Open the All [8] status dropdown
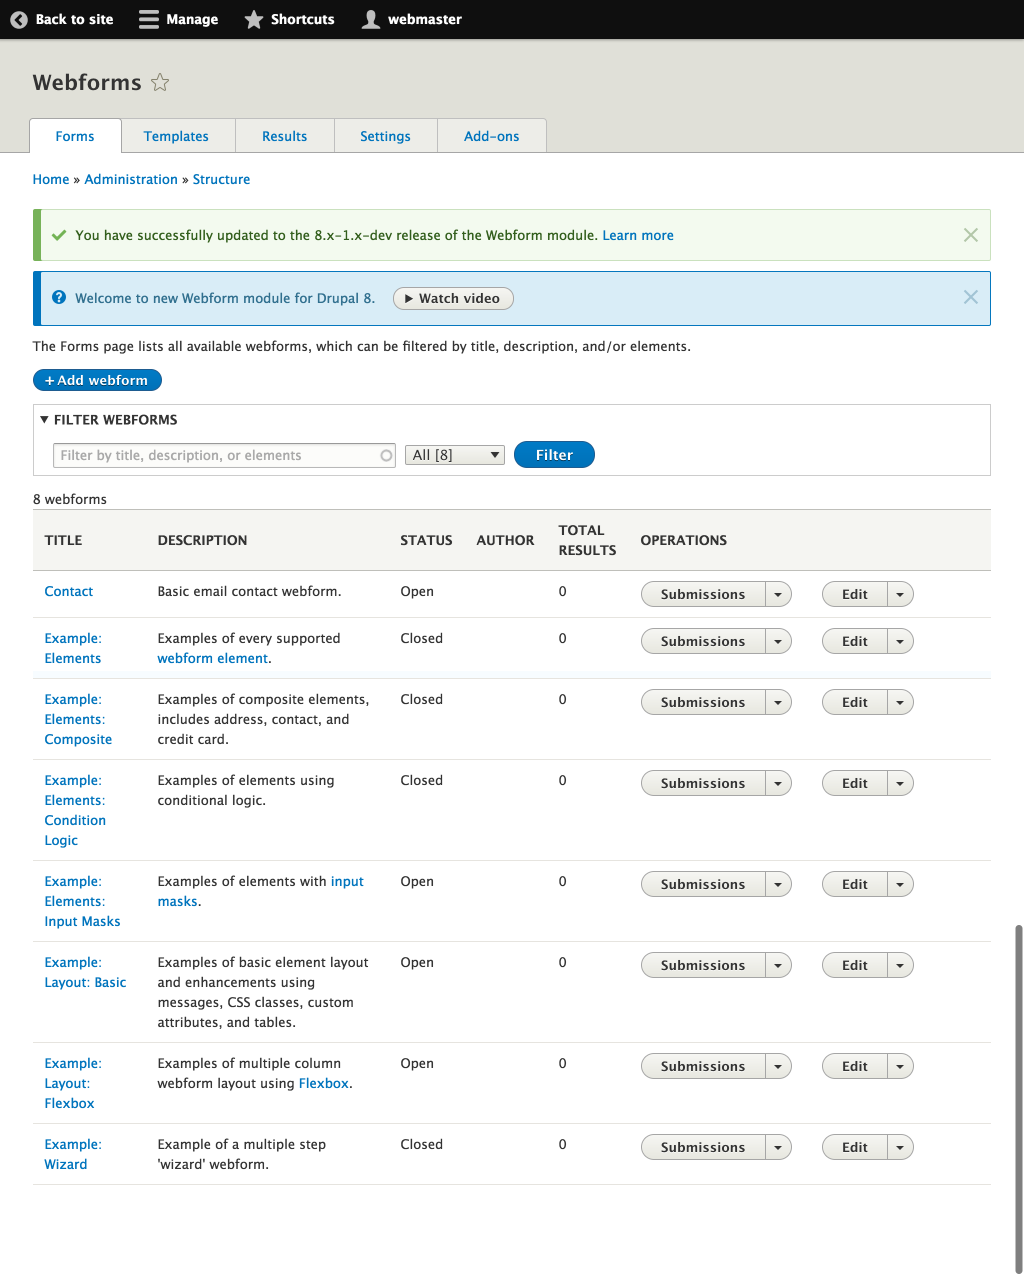This screenshot has width=1024, height=1276. click(x=455, y=455)
